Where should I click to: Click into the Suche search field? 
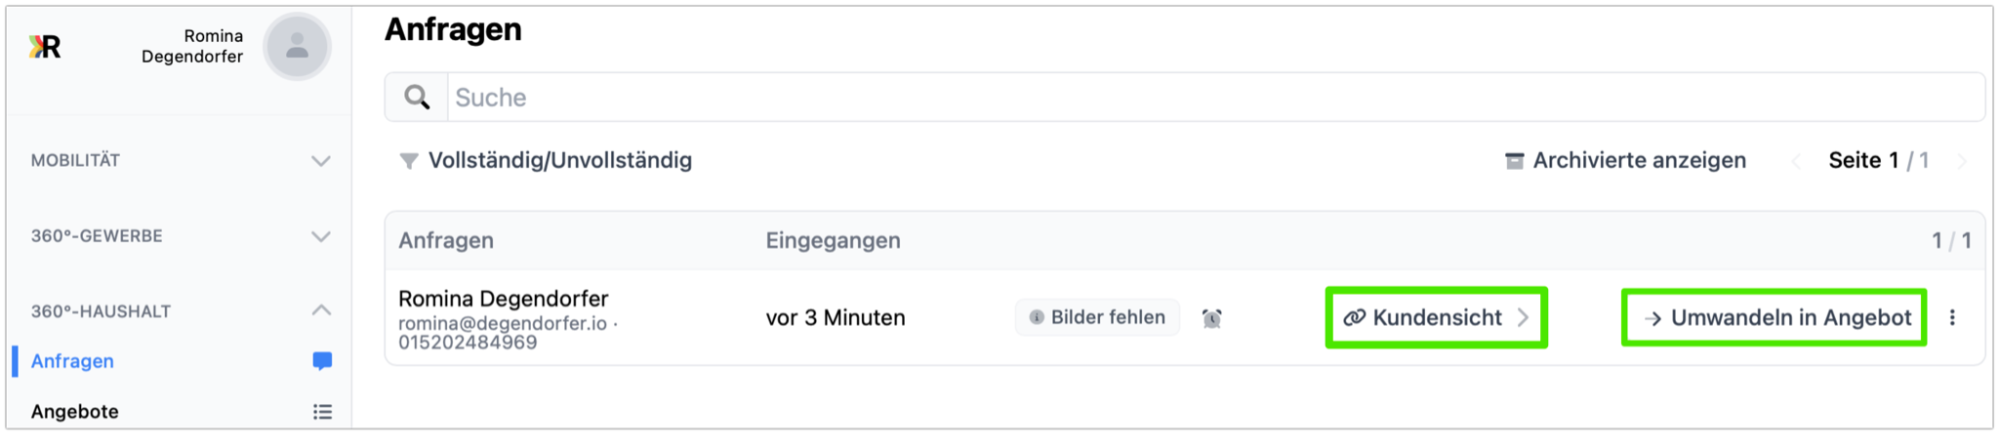coord(1200,97)
